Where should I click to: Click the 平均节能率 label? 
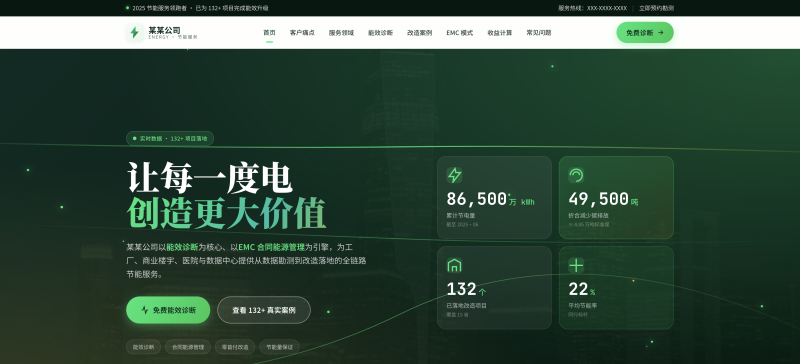point(583,305)
